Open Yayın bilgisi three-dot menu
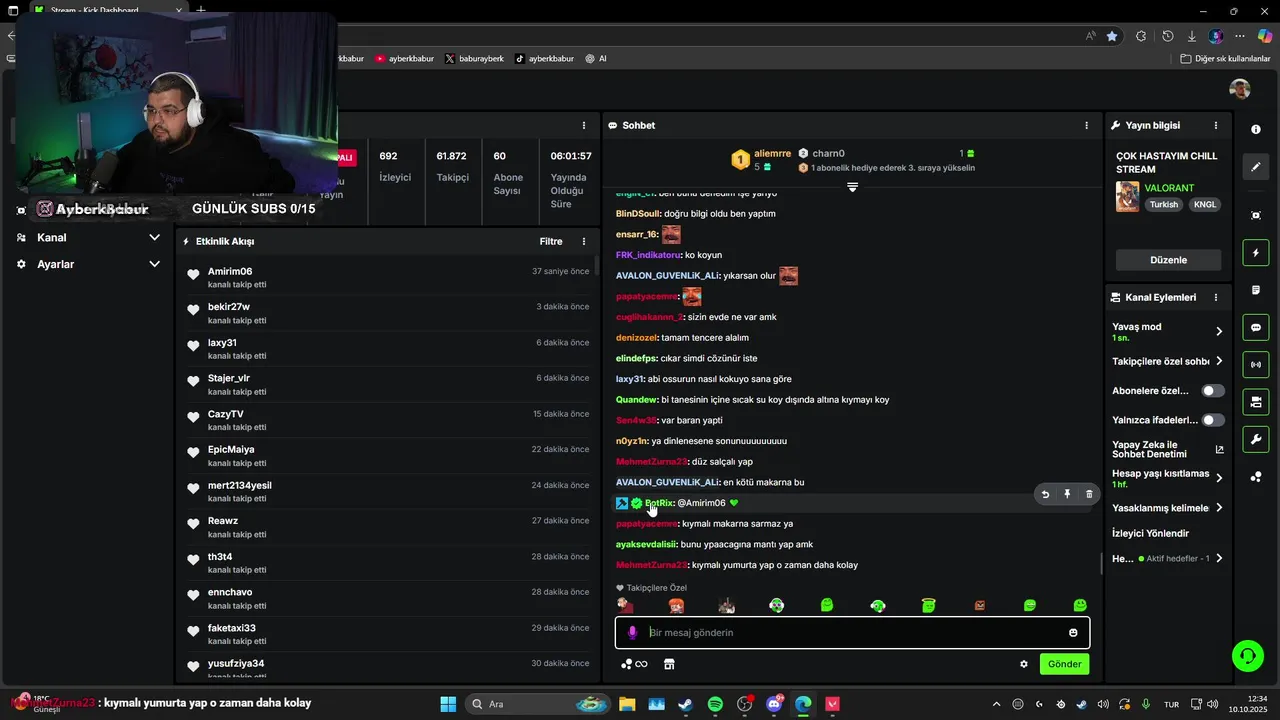 1216,125
